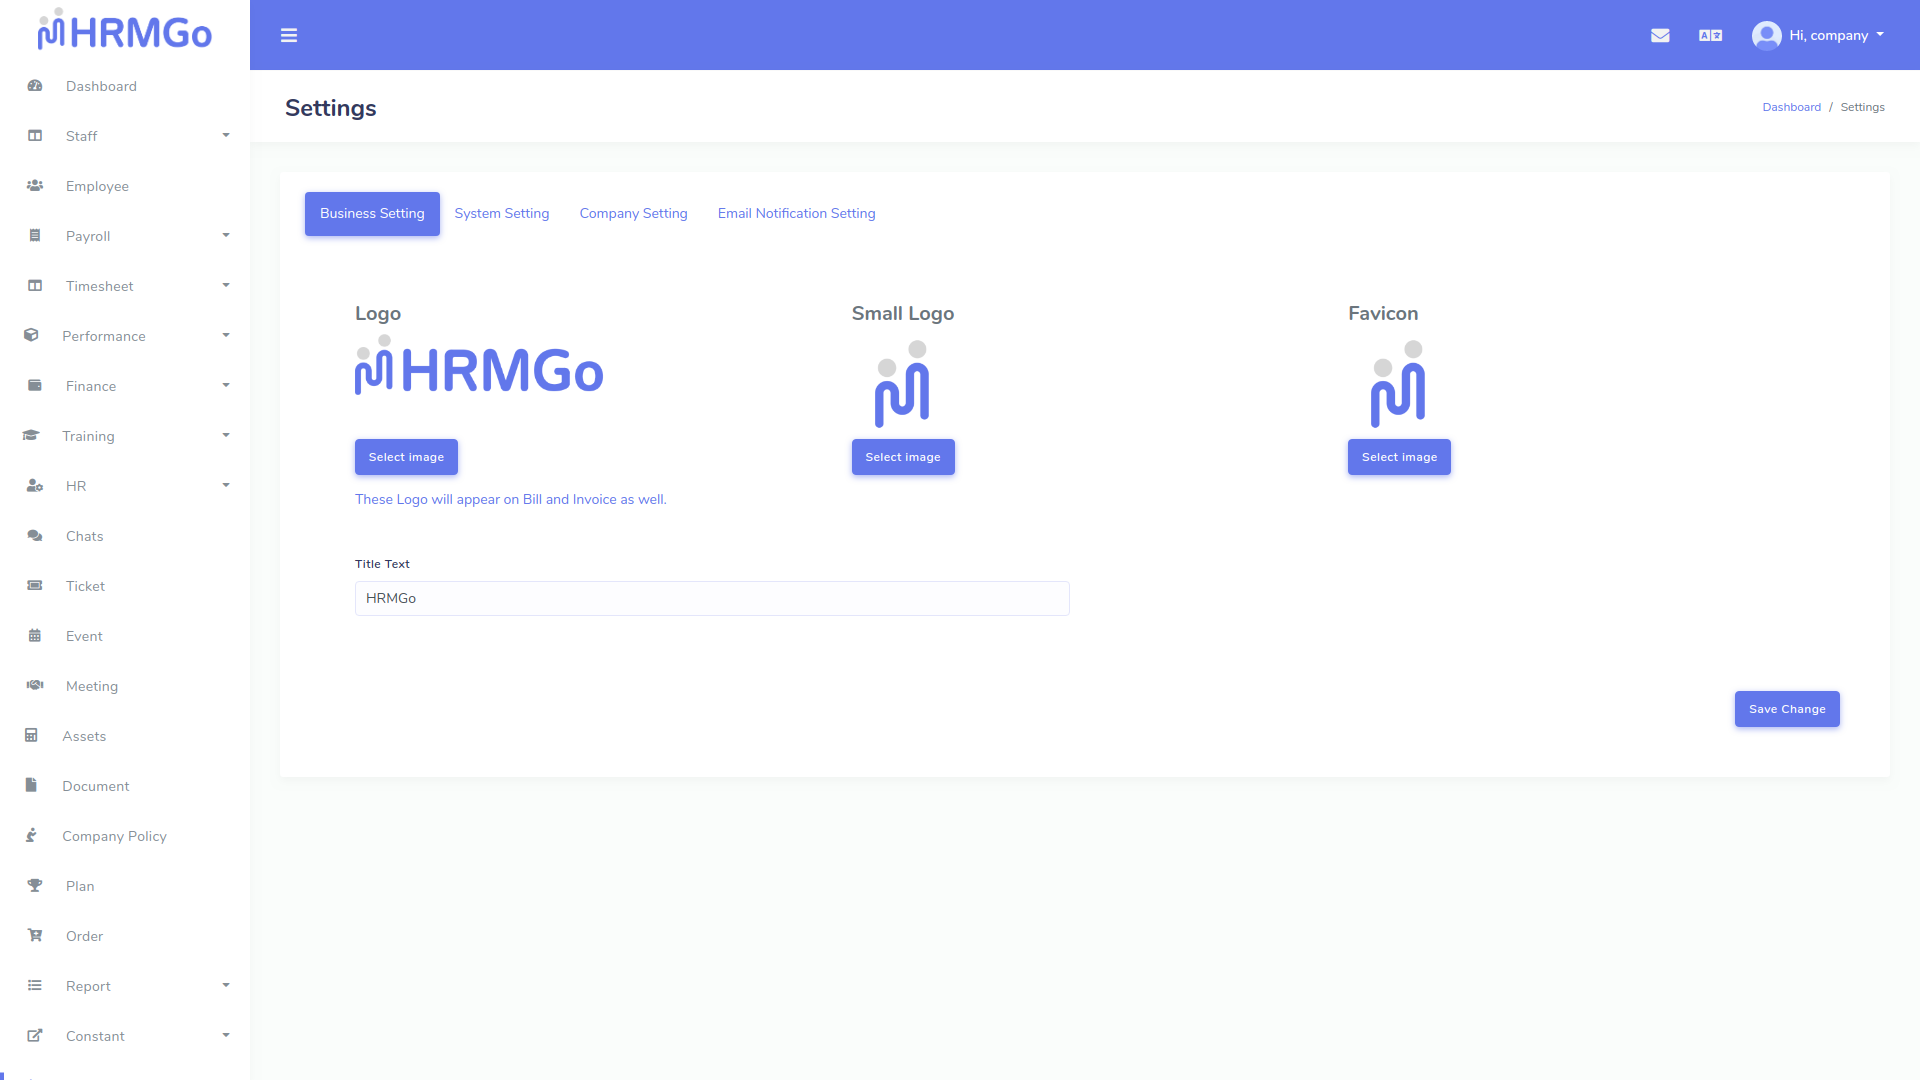The image size is (1920, 1080).
Task: Click the Order shopping cart icon
Action: (x=35, y=936)
